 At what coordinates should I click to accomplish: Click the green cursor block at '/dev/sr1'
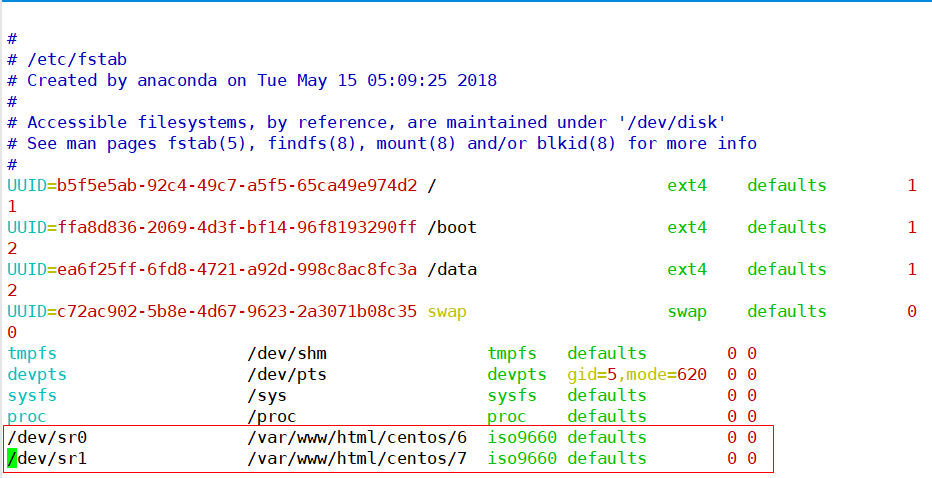tap(12, 458)
